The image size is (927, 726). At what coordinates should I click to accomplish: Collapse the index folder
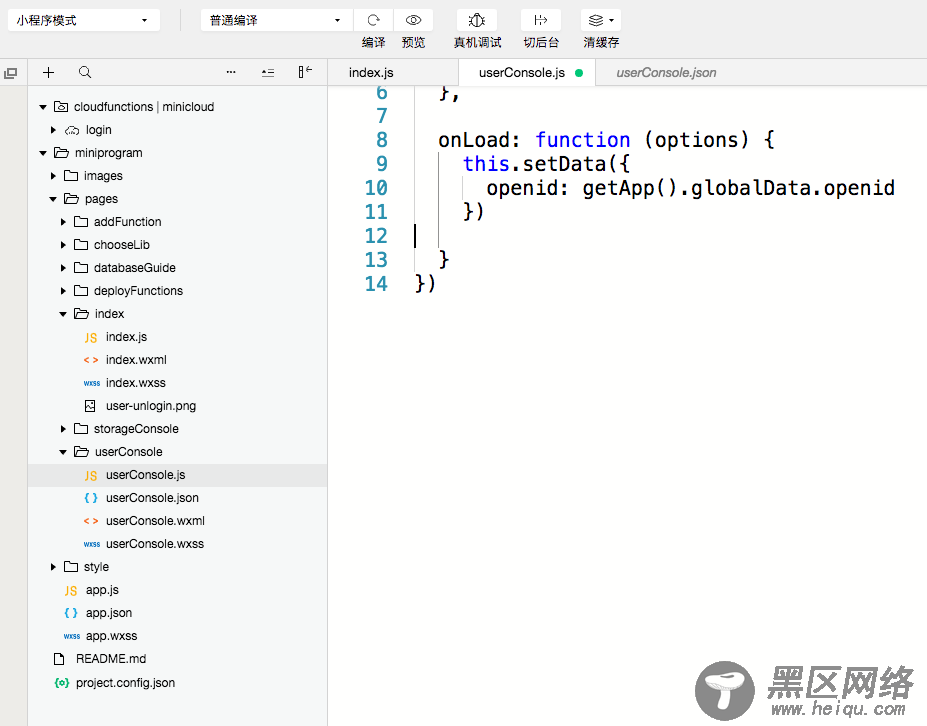pyautogui.click(x=63, y=315)
